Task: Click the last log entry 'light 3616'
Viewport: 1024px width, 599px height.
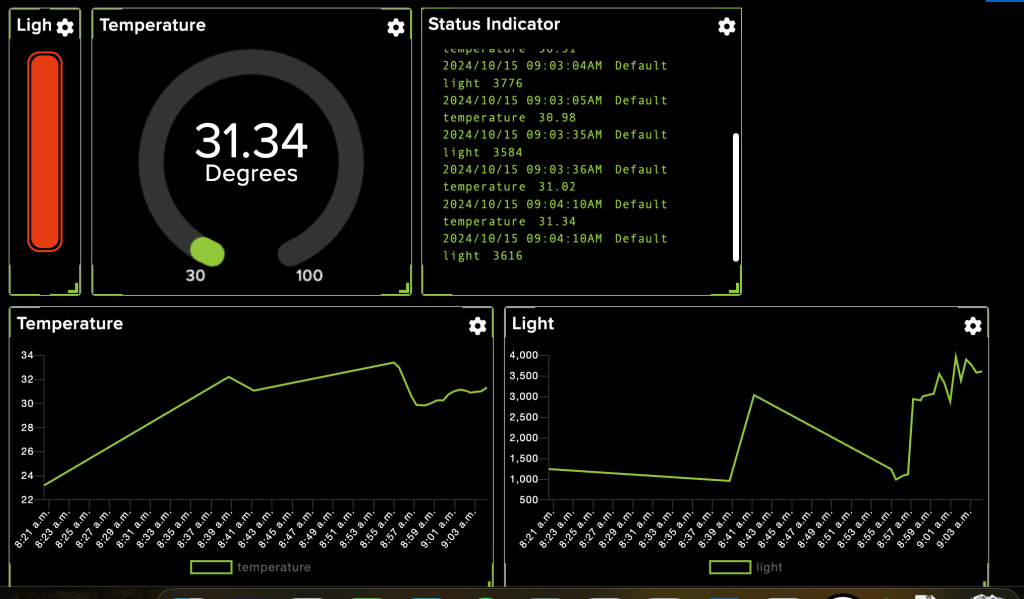Action: pyautogui.click(x=482, y=256)
